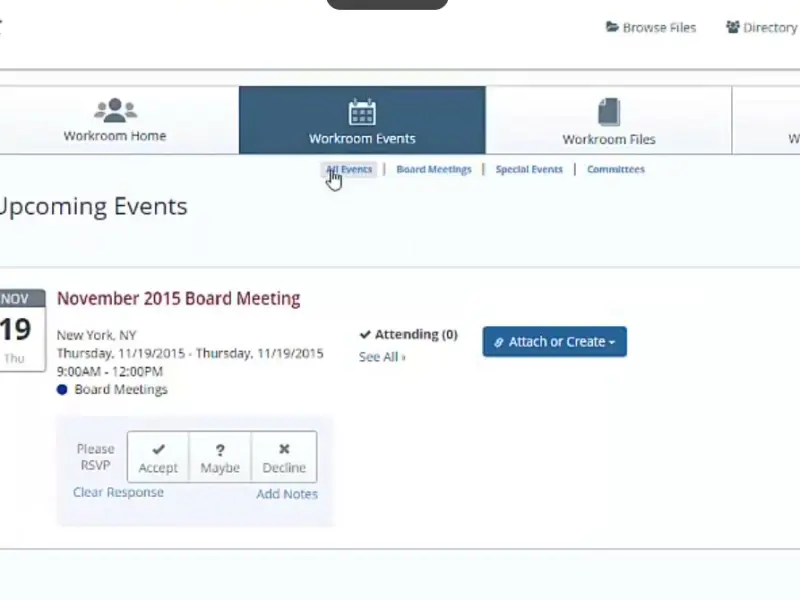Select the All Events filter
Image resolution: width=800 pixels, height=600 pixels.
click(x=349, y=170)
